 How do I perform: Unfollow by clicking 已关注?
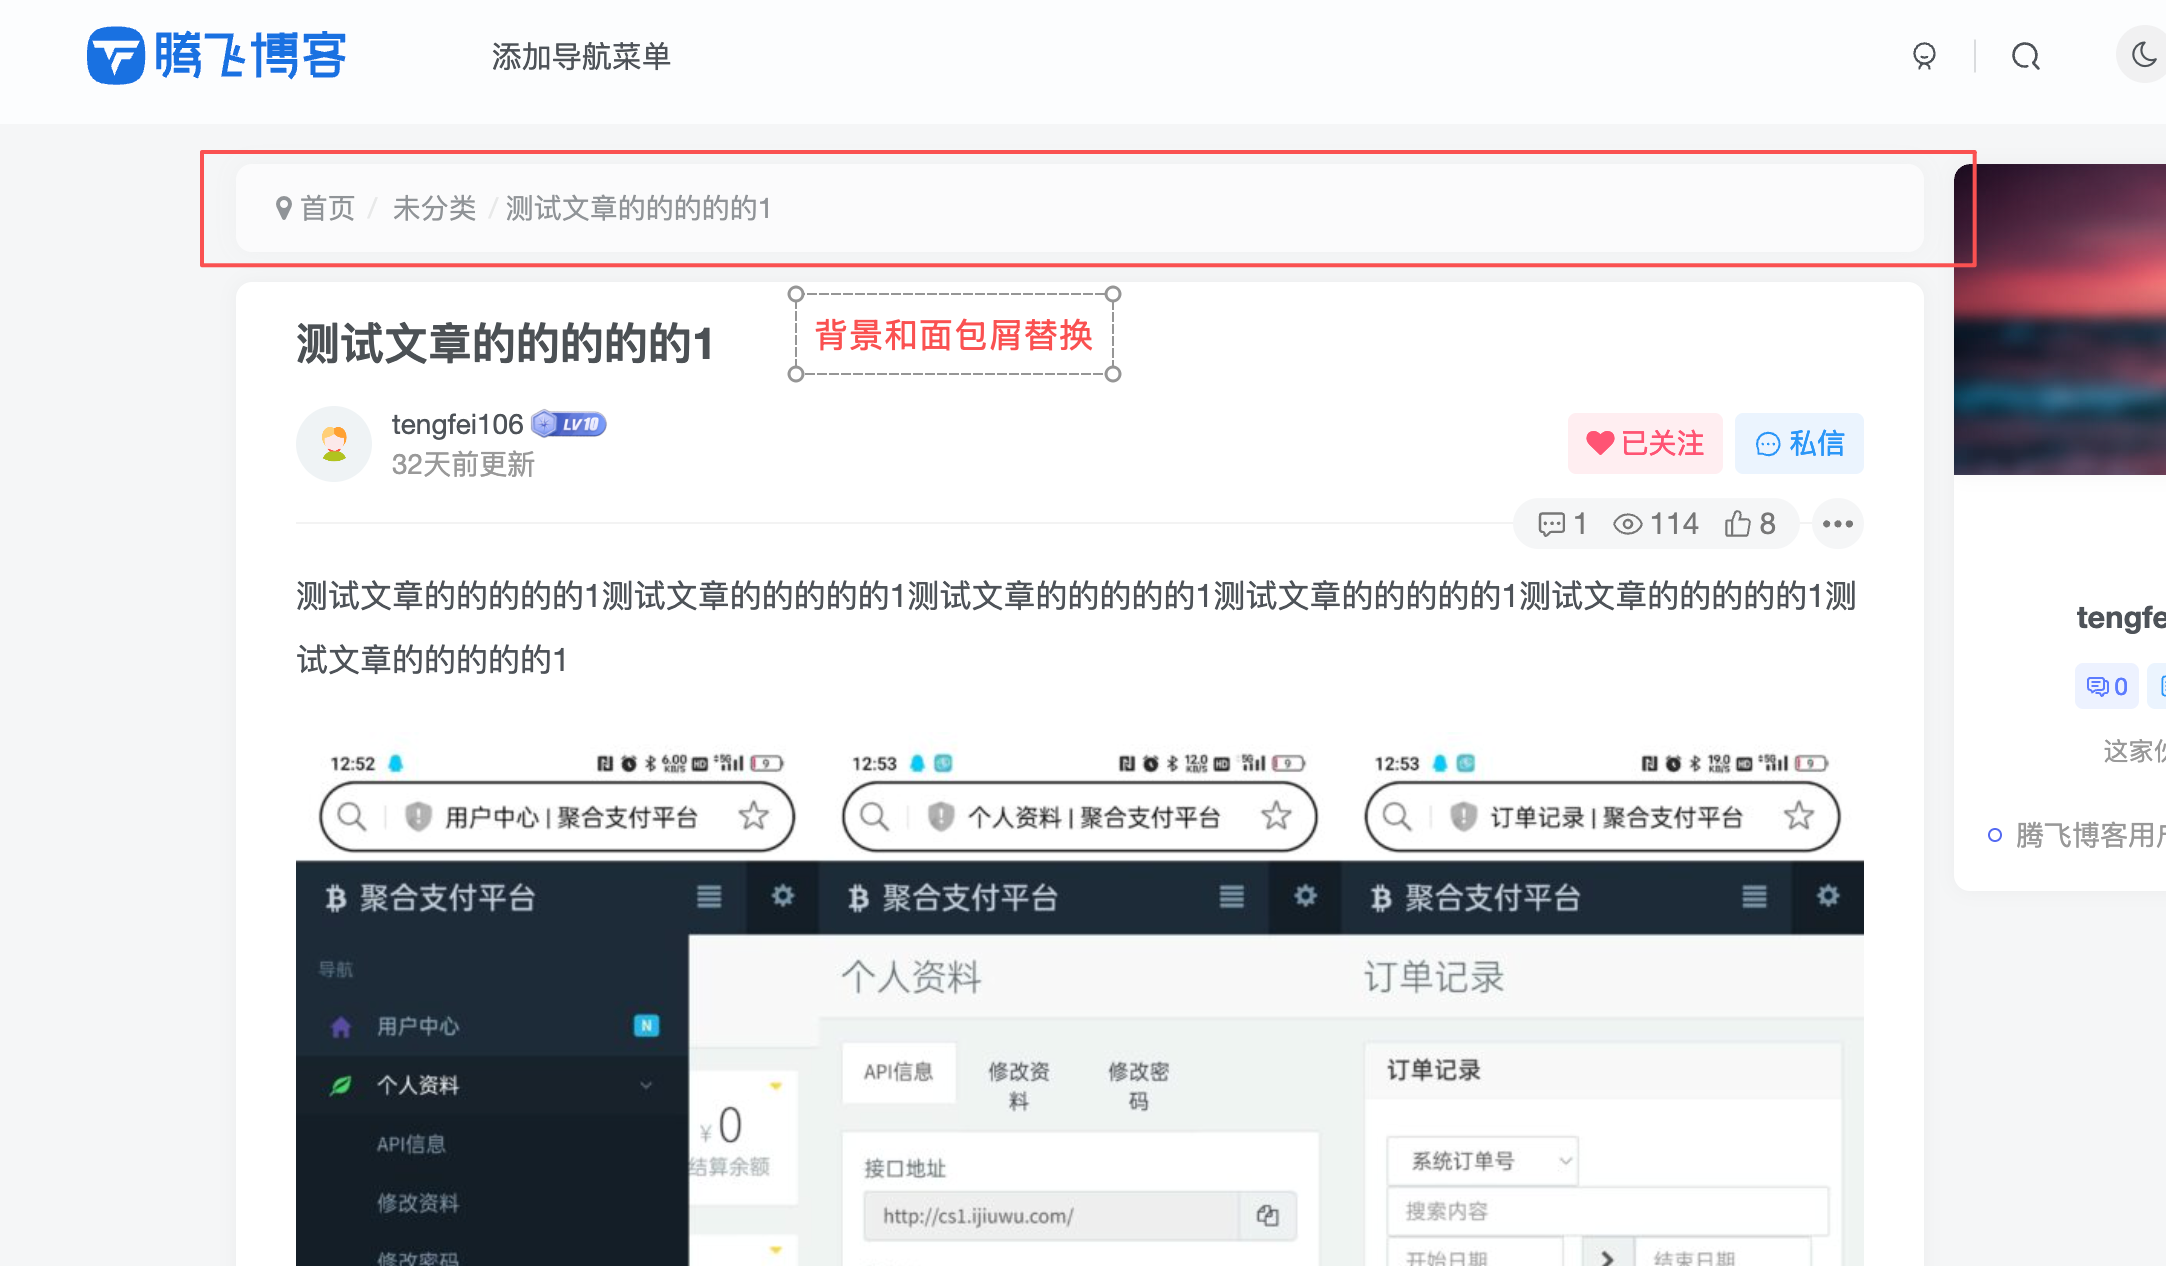[1644, 443]
